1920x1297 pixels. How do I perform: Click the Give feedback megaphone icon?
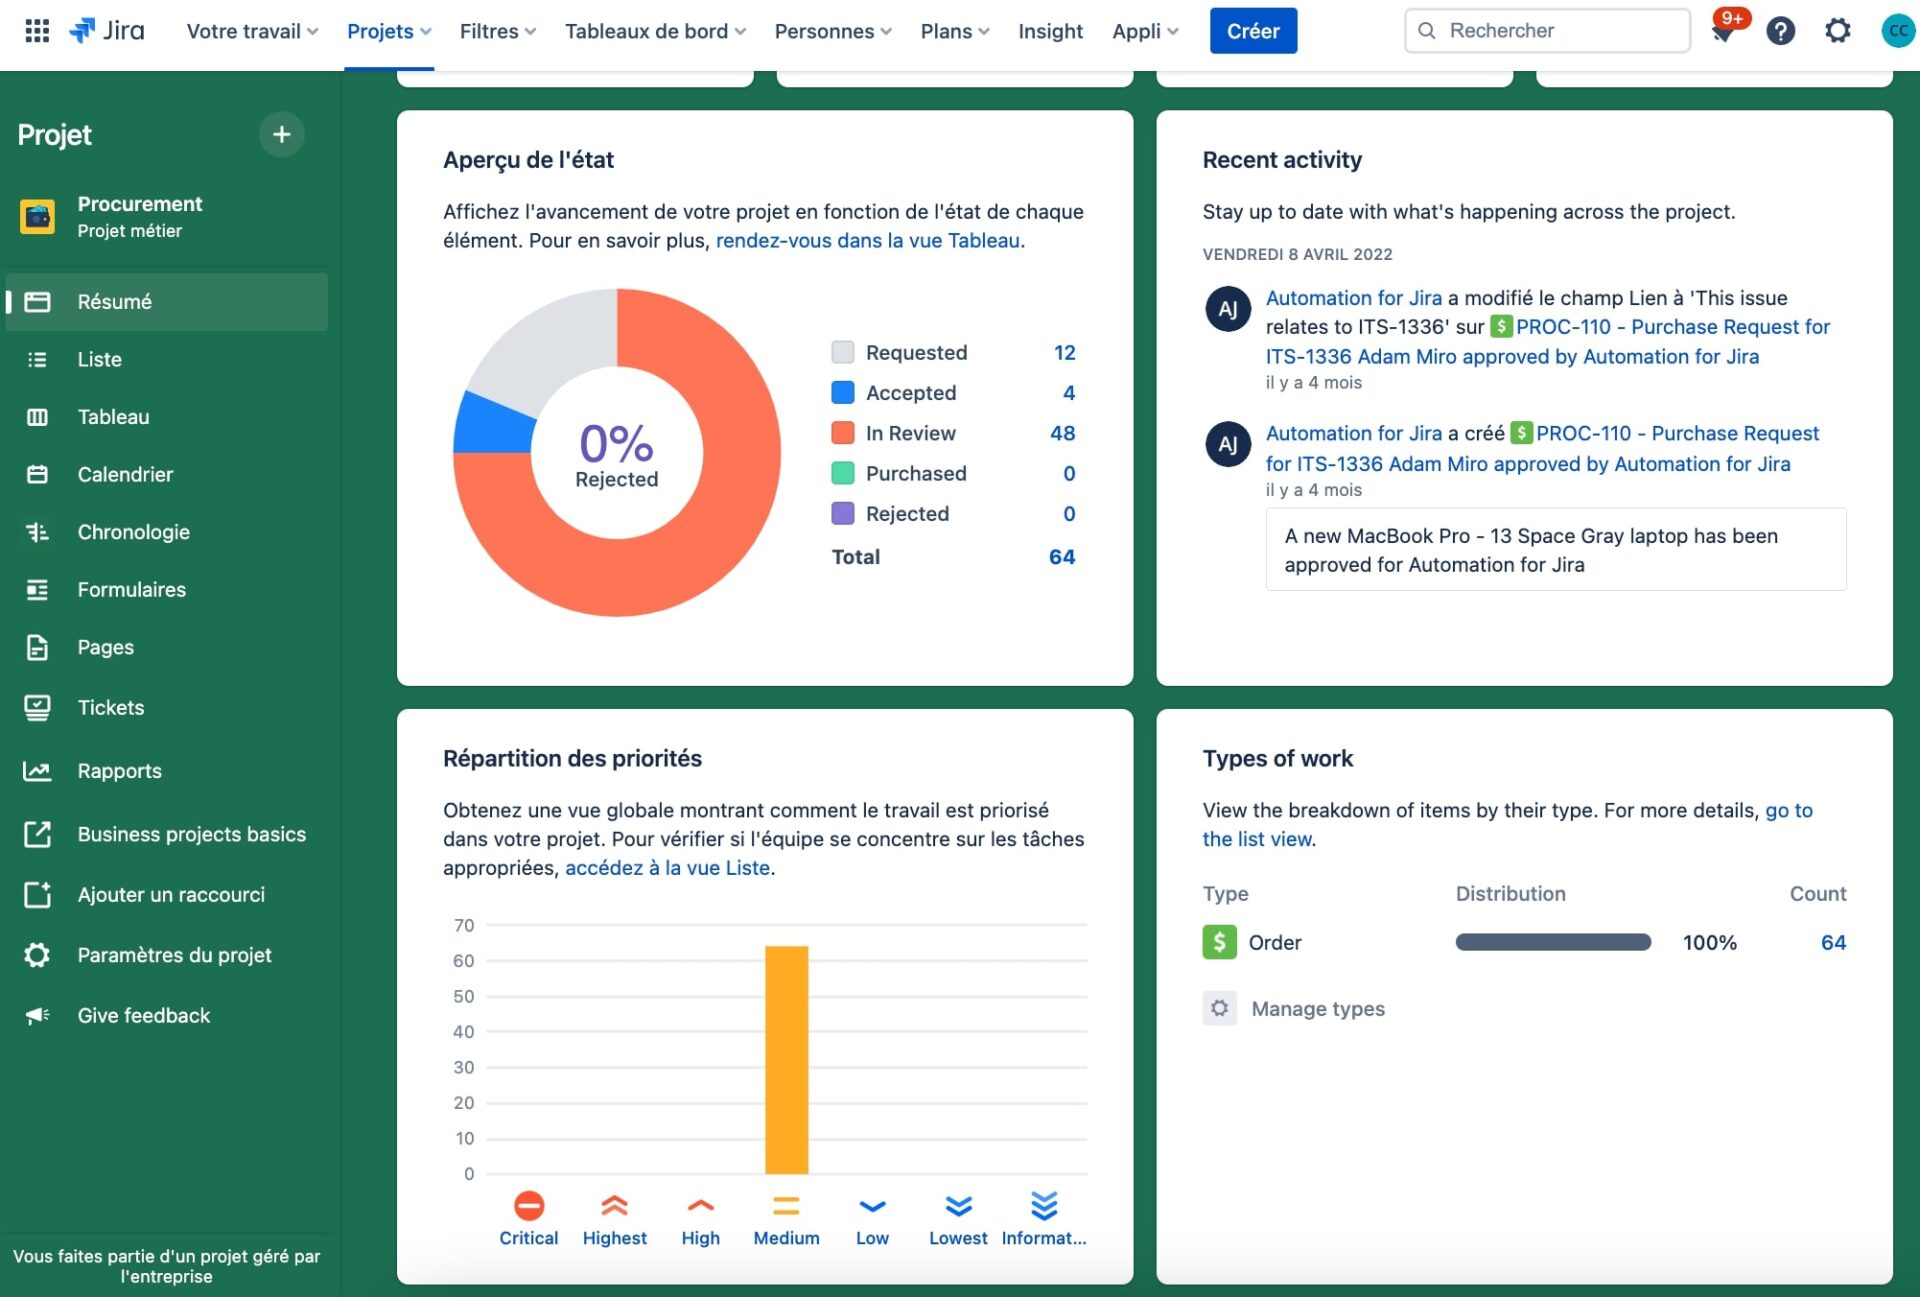click(x=38, y=1016)
